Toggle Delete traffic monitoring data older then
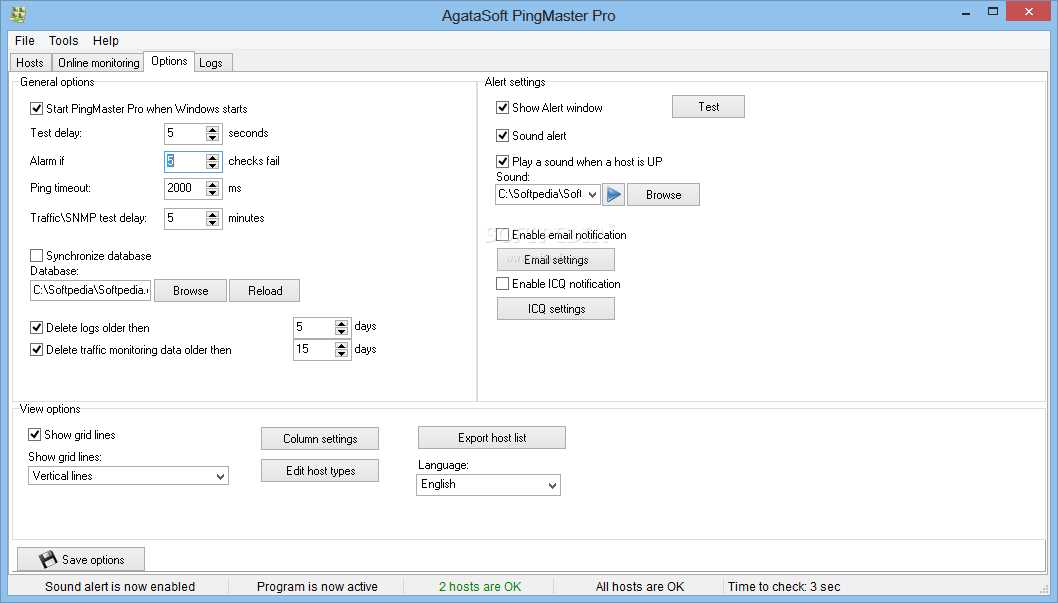The height and width of the screenshot is (603, 1058). coord(36,350)
